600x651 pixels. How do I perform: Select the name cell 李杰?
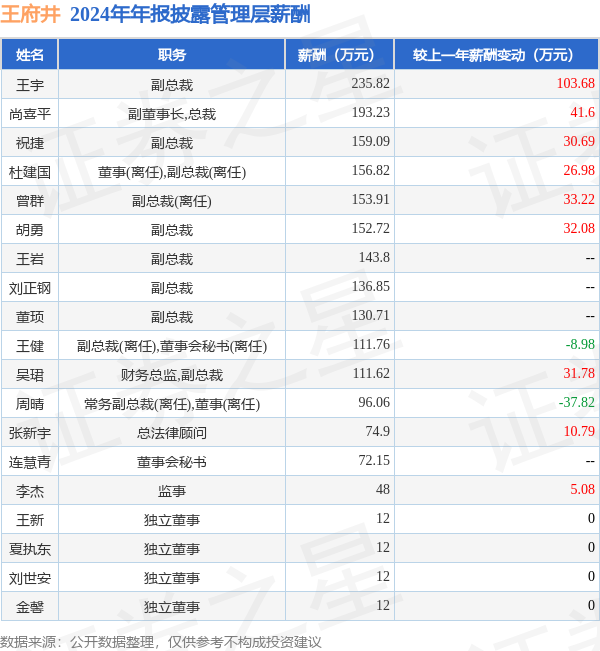pos(29,491)
